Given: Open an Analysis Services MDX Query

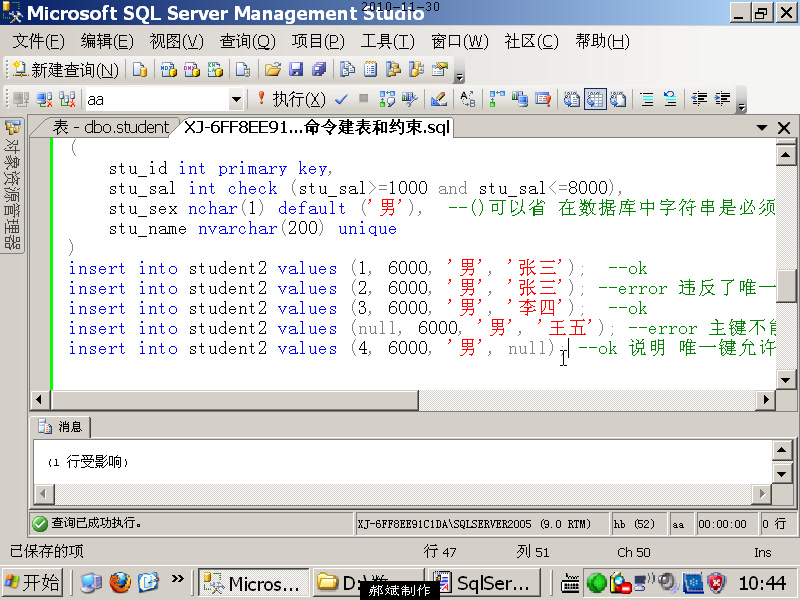Looking at the screenshot, I should tap(168, 69).
